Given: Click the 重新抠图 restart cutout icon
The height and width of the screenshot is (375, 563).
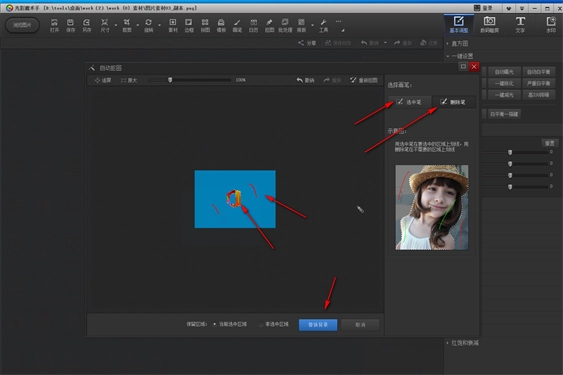Looking at the screenshot, I should coord(353,80).
